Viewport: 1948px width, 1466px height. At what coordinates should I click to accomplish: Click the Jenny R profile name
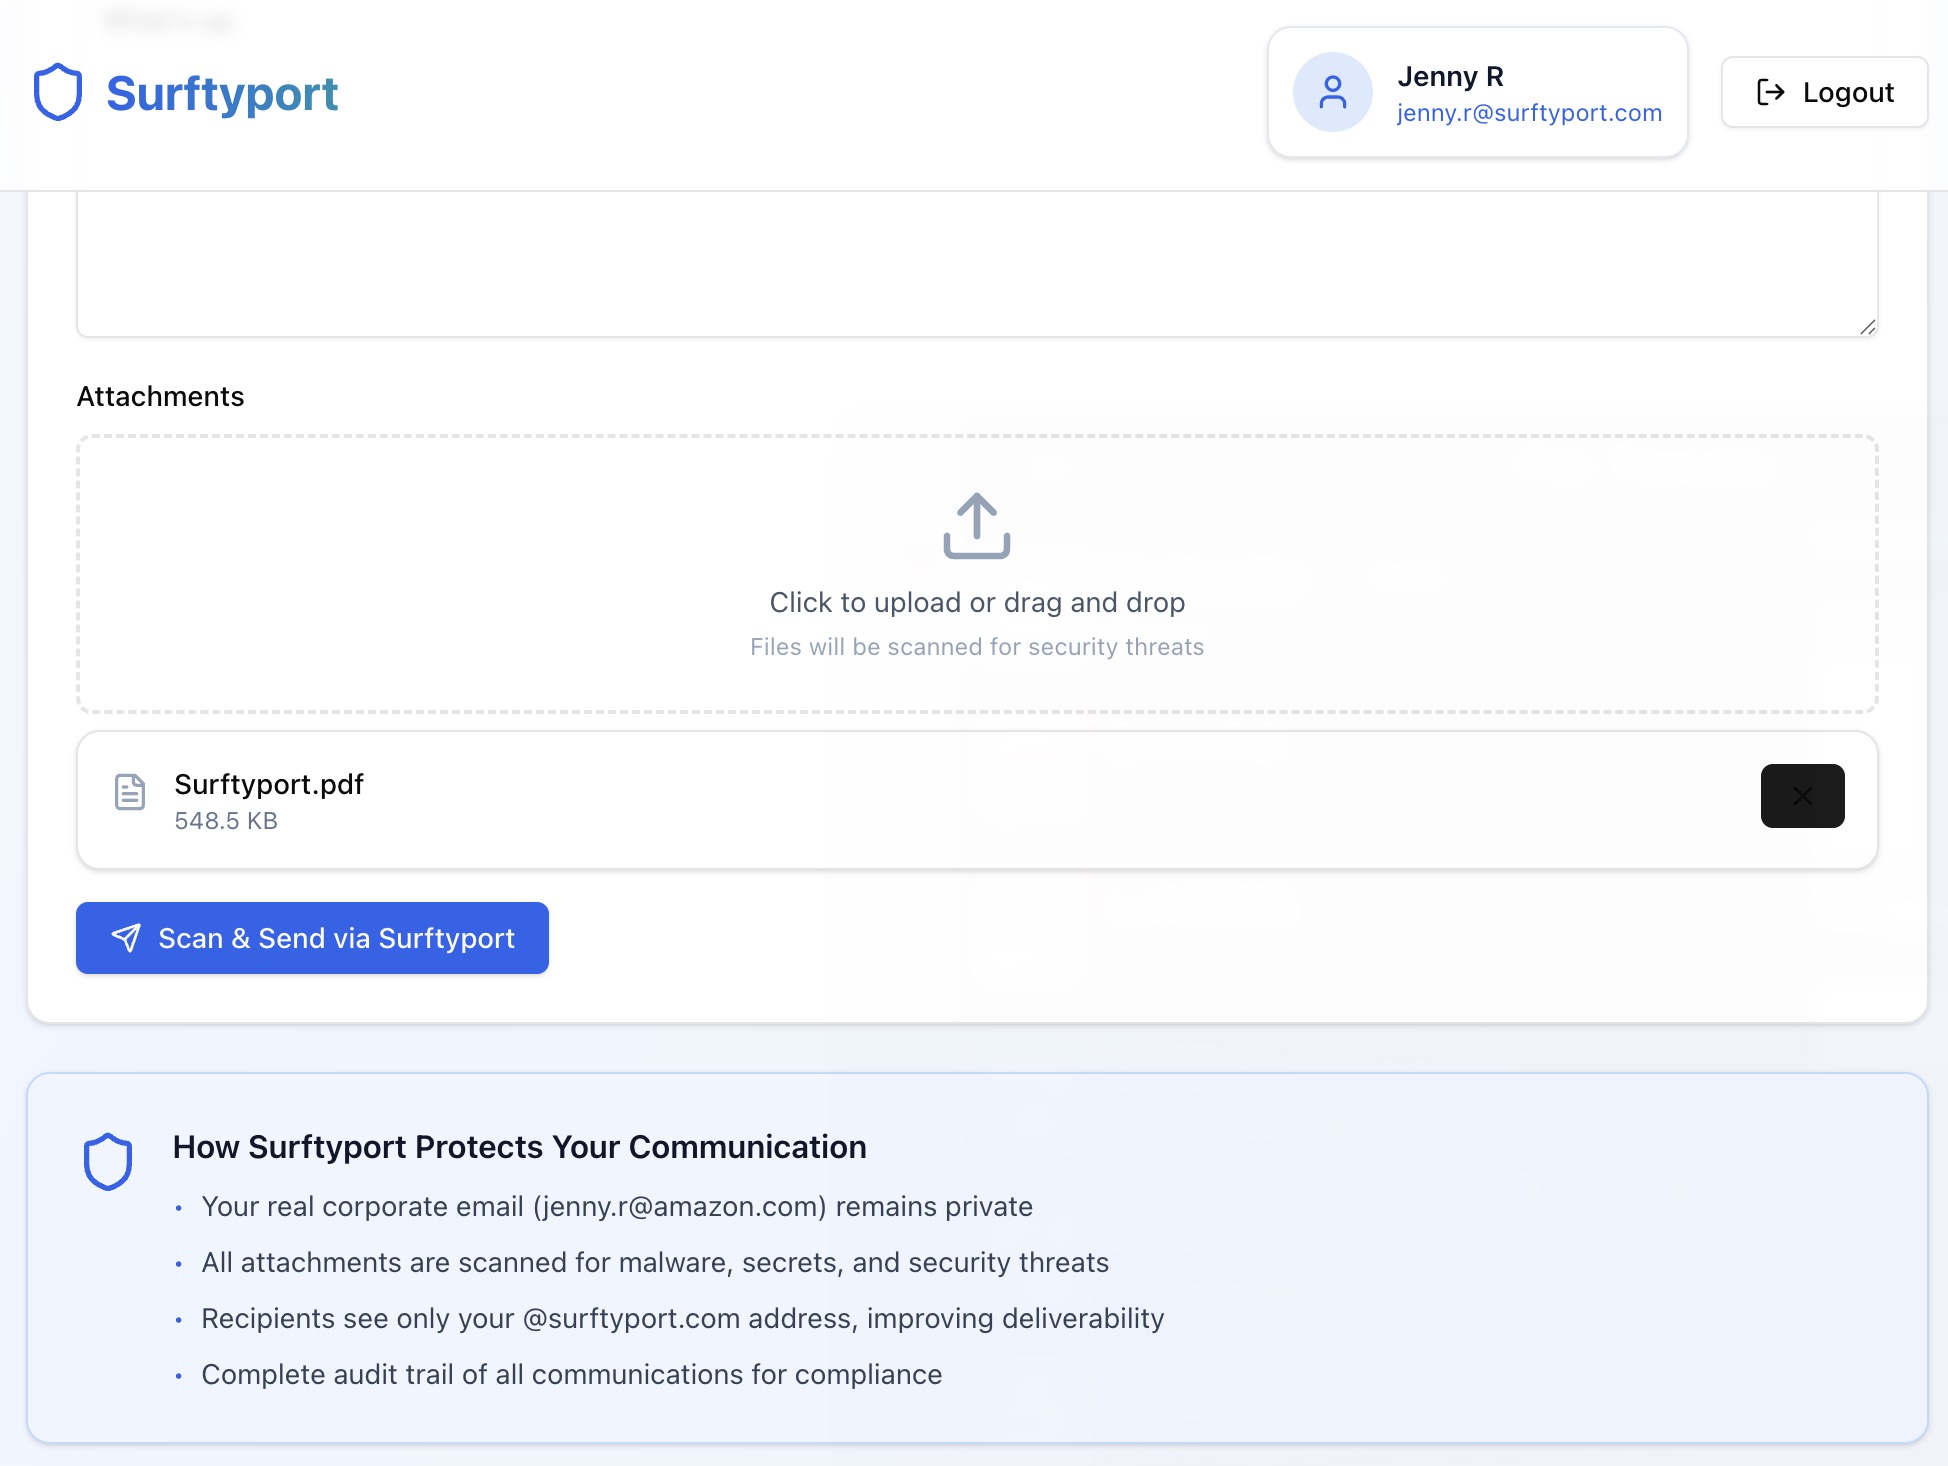click(1450, 76)
